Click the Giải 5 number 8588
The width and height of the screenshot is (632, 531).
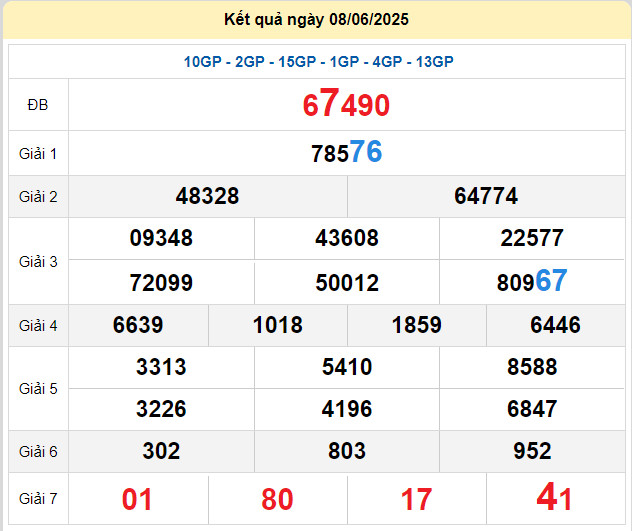point(532,367)
